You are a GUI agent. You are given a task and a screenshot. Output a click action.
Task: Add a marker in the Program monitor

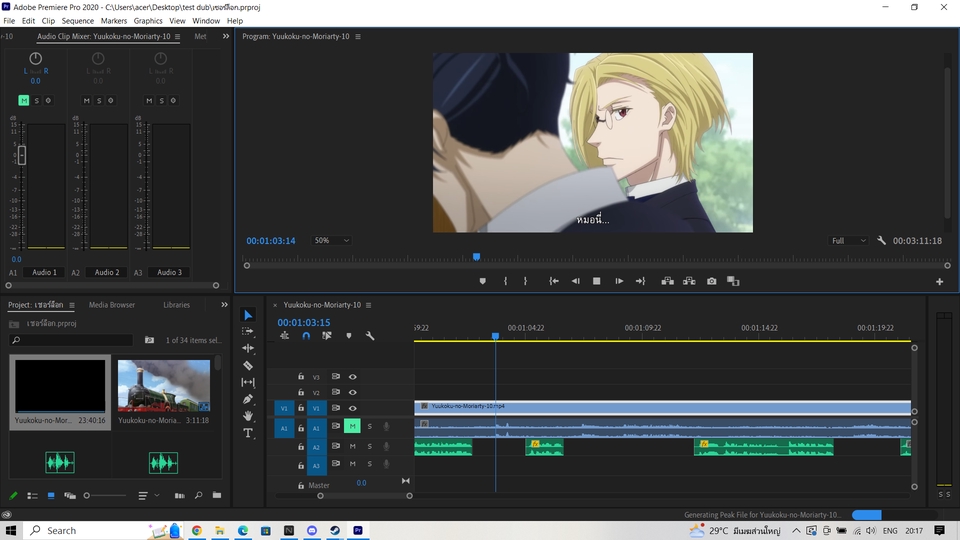(482, 281)
